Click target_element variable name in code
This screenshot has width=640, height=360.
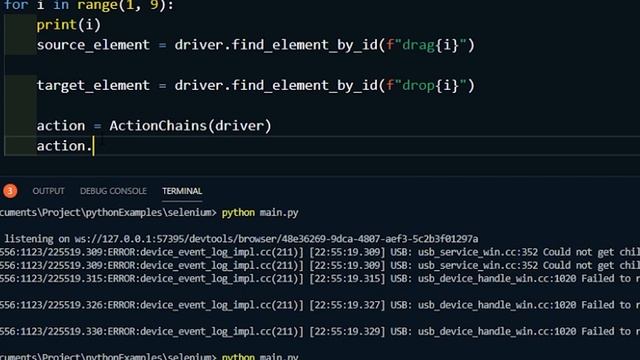point(93,85)
